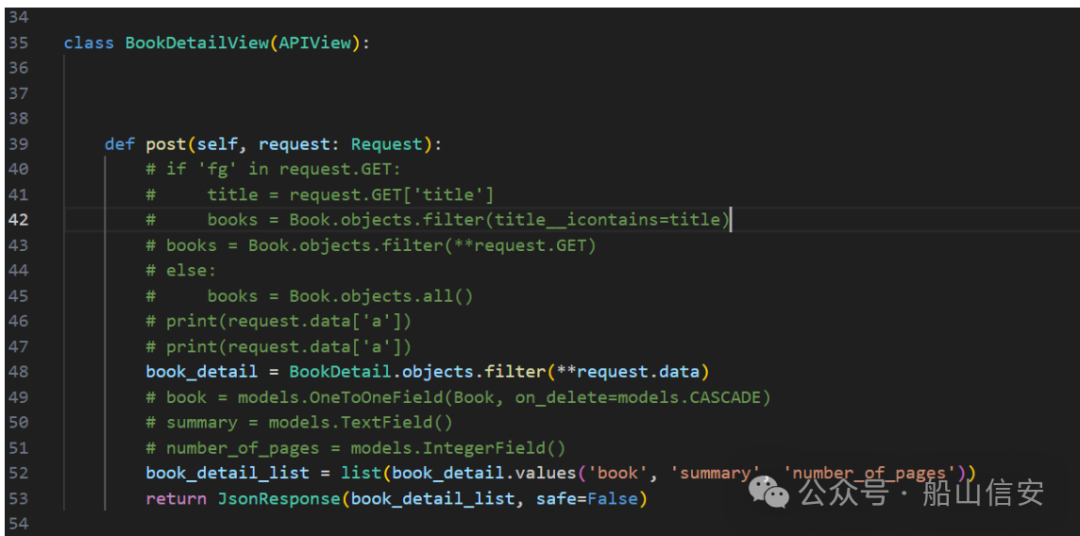Click line number 53 in the gutter
This screenshot has width=1080, height=536.
click(19, 498)
